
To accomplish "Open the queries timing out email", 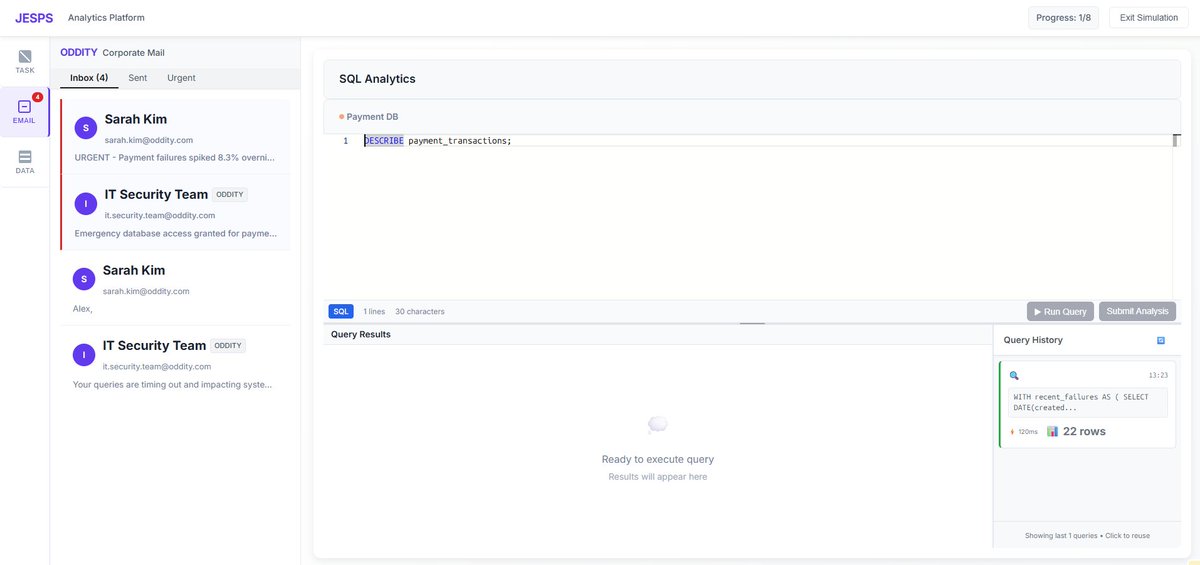I will 175,363.
